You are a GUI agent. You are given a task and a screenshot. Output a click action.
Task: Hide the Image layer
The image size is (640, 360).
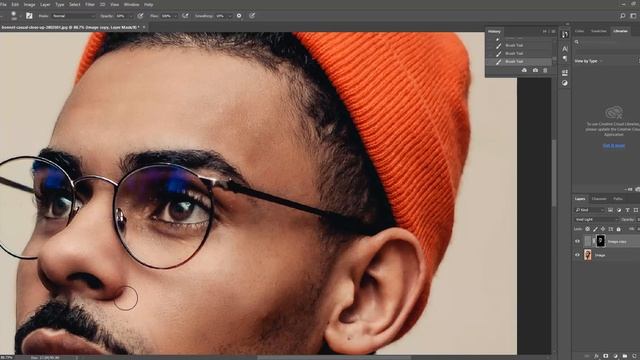pyautogui.click(x=577, y=255)
